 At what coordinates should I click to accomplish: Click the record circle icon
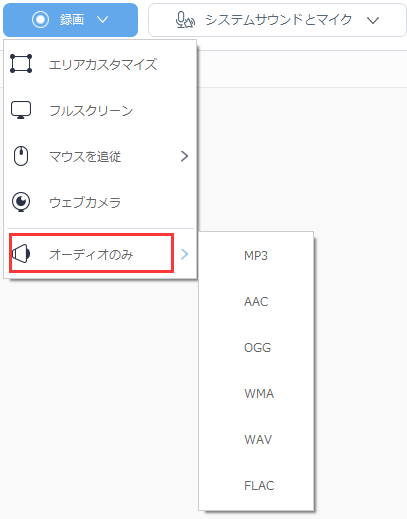tap(40, 20)
